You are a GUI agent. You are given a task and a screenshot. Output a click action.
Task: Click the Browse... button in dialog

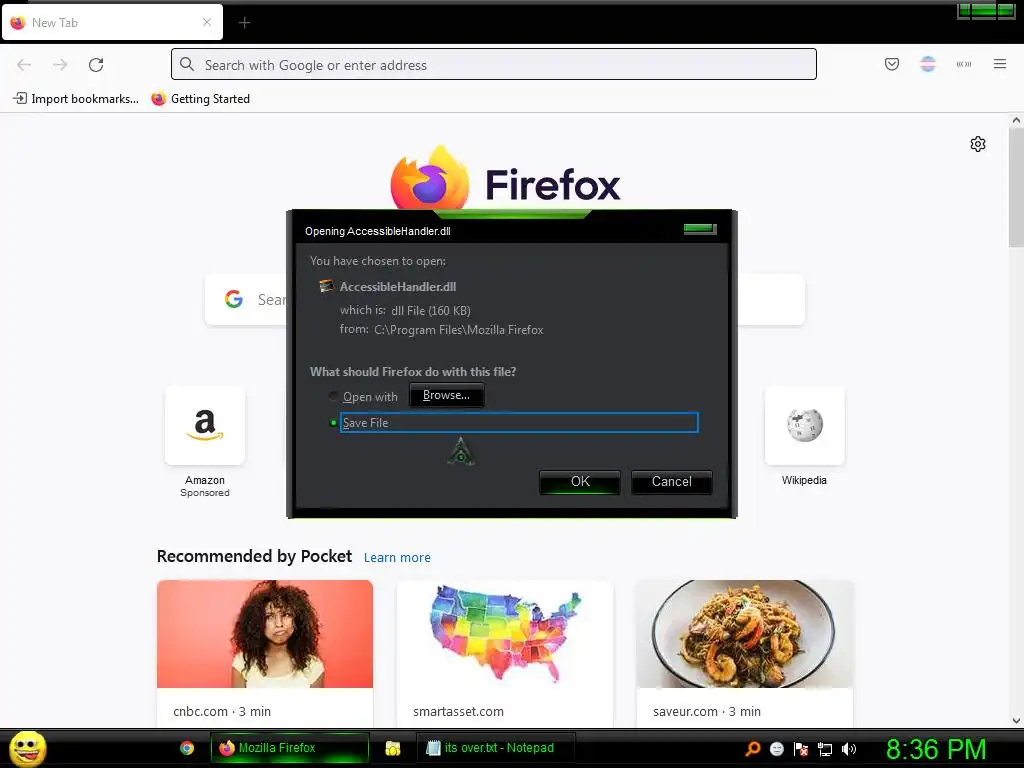click(447, 395)
